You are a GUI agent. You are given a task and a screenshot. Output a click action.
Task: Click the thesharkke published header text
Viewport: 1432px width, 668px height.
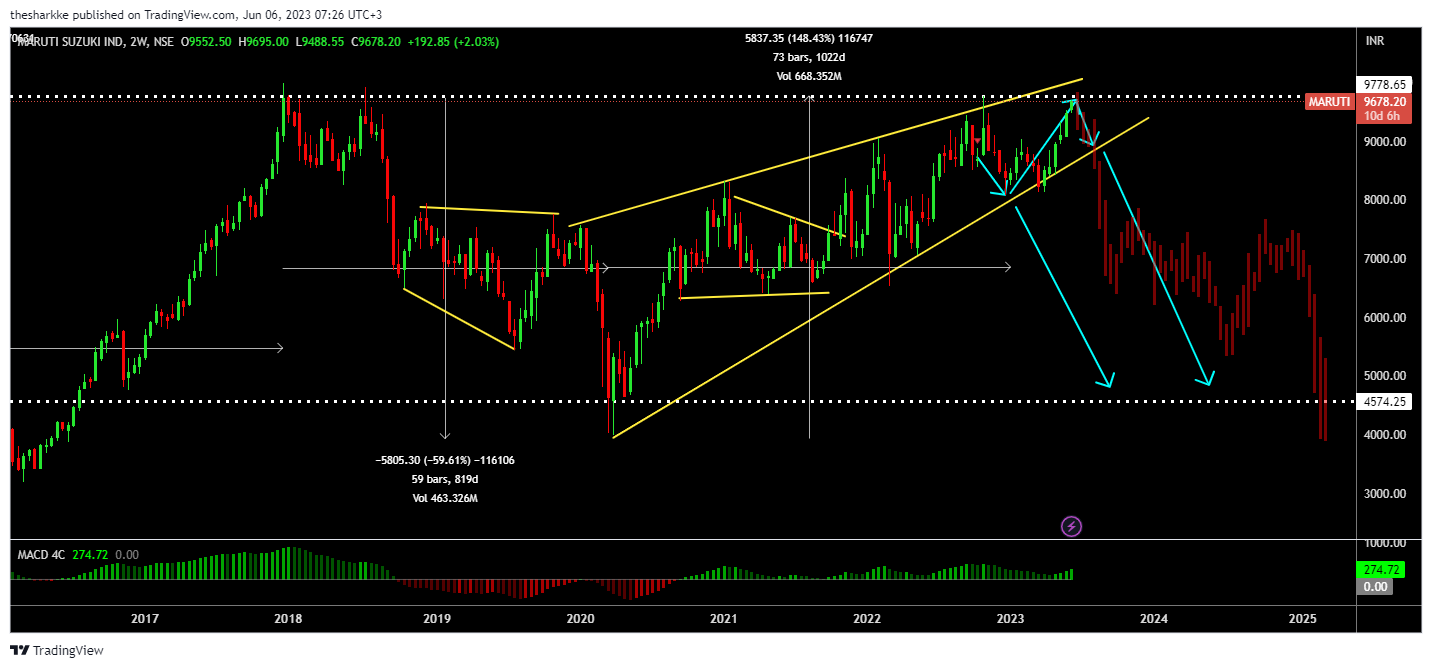click(196, 15)
